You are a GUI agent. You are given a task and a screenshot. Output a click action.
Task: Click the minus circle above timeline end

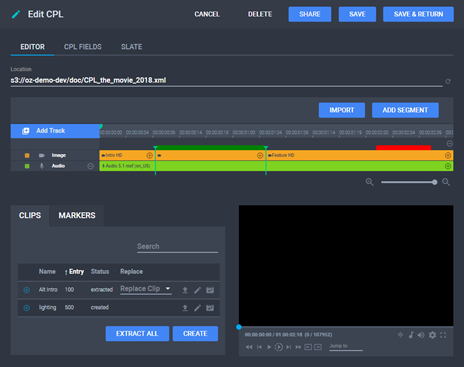click(x=450, y=144)
